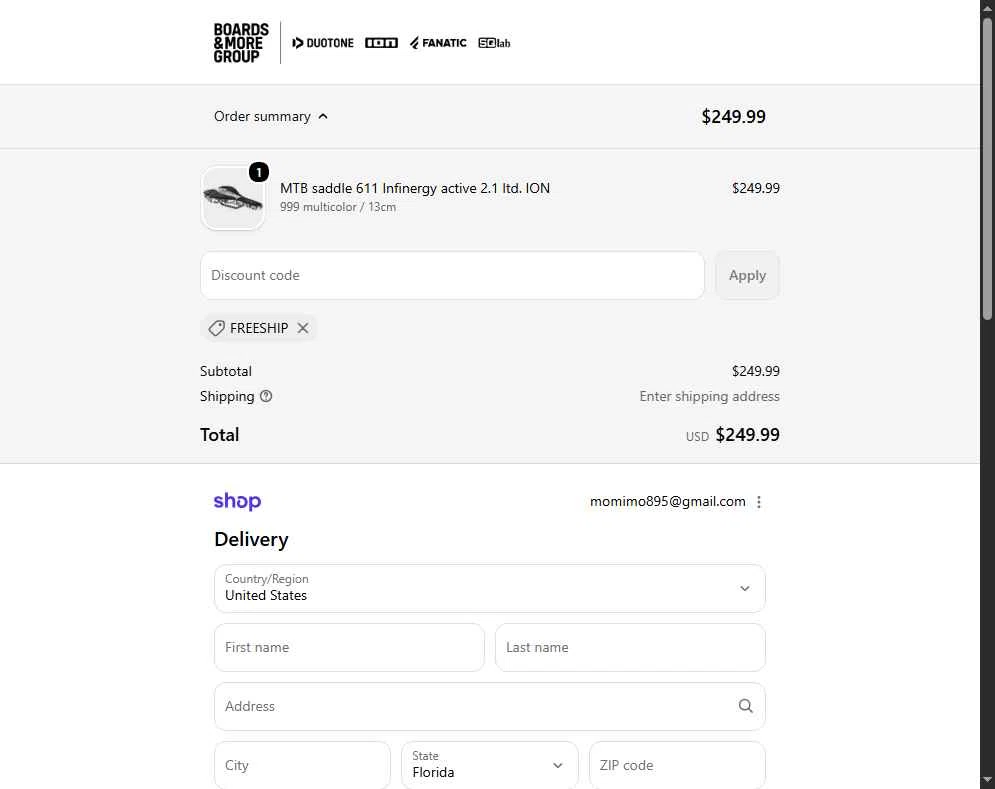Click the address search magnifier icon
The height and width of the screenshot is (789, 995).
[746, 706]
